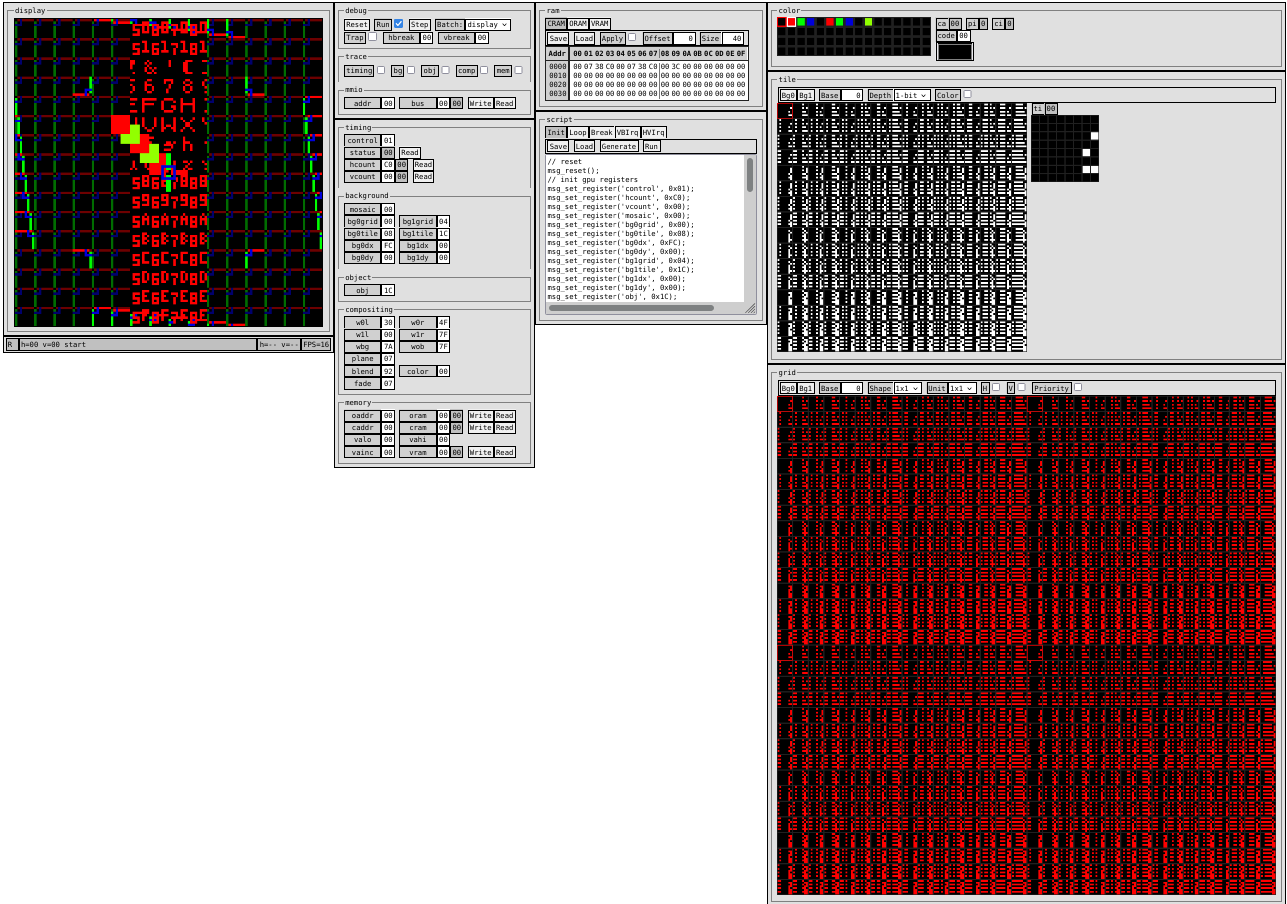1287x904 pixels.
Task: Click Read in the cram memory row
Action: (505, 428)
